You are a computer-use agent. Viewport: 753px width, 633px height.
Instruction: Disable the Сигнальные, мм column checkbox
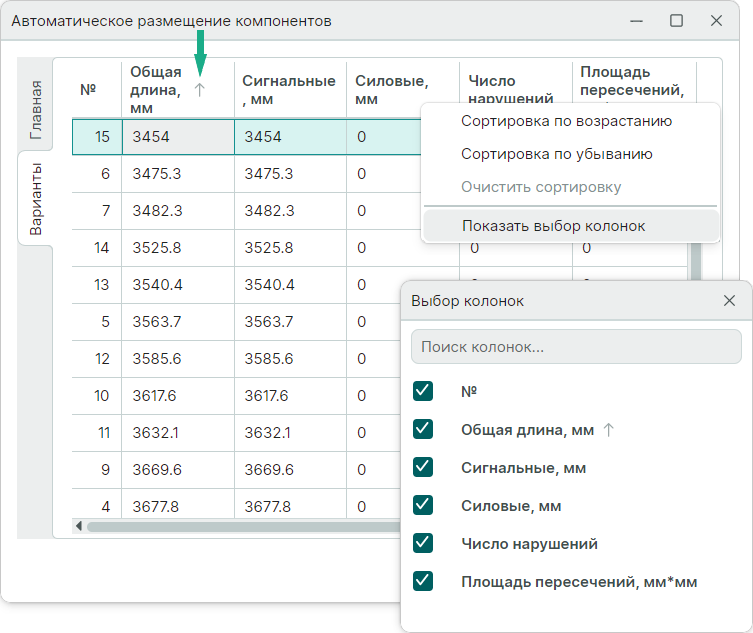(x=423, y=467)
